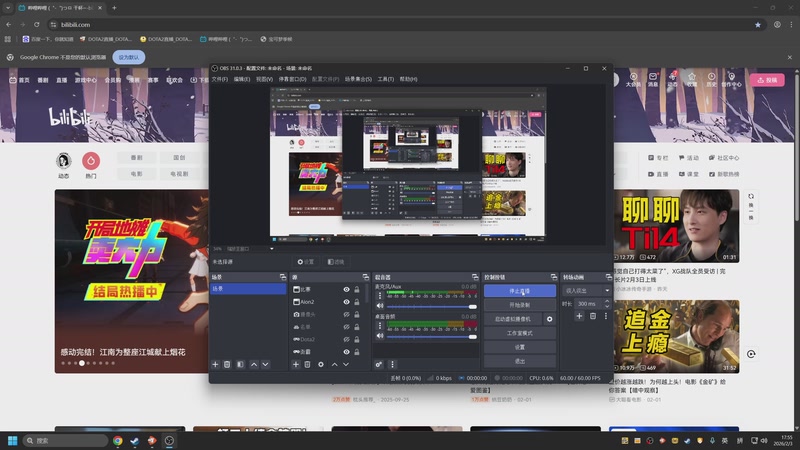The width and height of the screenshot is (800, 450).
Task: Click OBS icon in Windows taskbar
Action: tap(169, 440)
